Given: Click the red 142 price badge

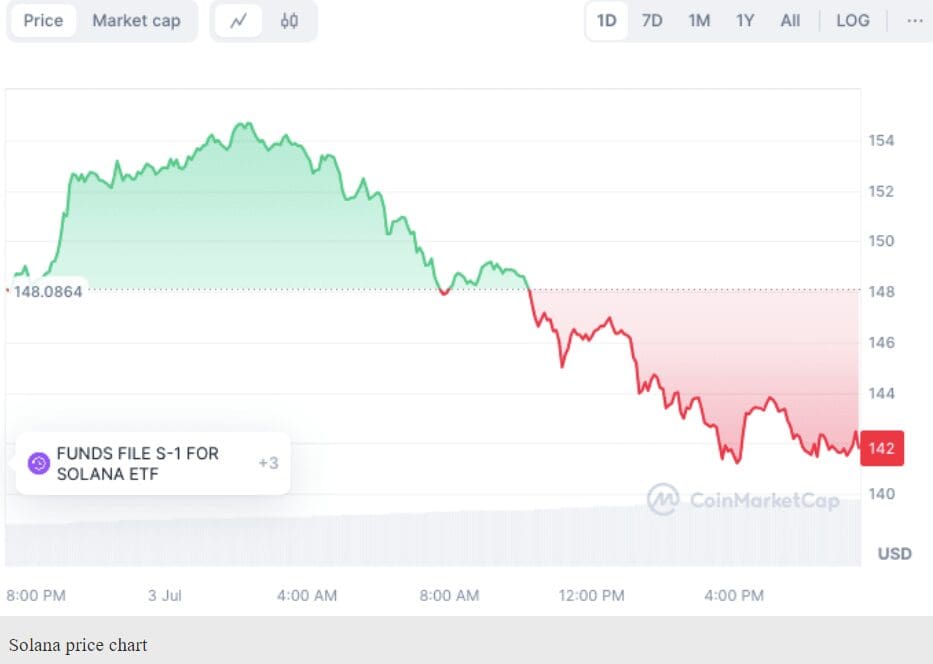Looking at the screenshot, I should [881, 449].
